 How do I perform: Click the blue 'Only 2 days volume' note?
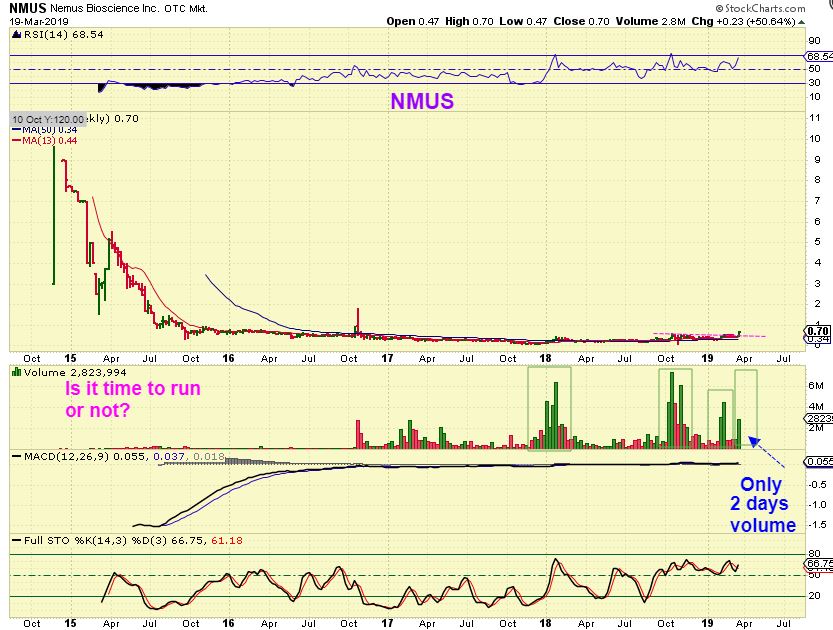pos(762,504)
